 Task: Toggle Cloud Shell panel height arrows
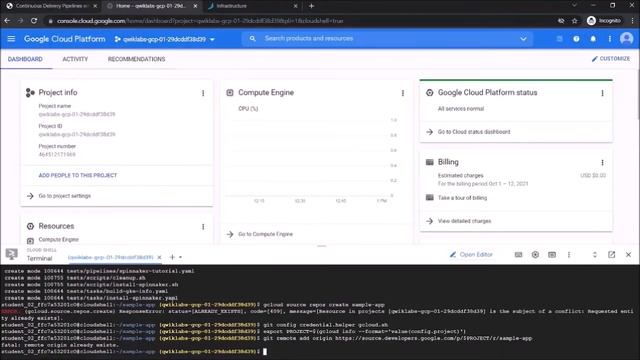[x=595, y=255]
